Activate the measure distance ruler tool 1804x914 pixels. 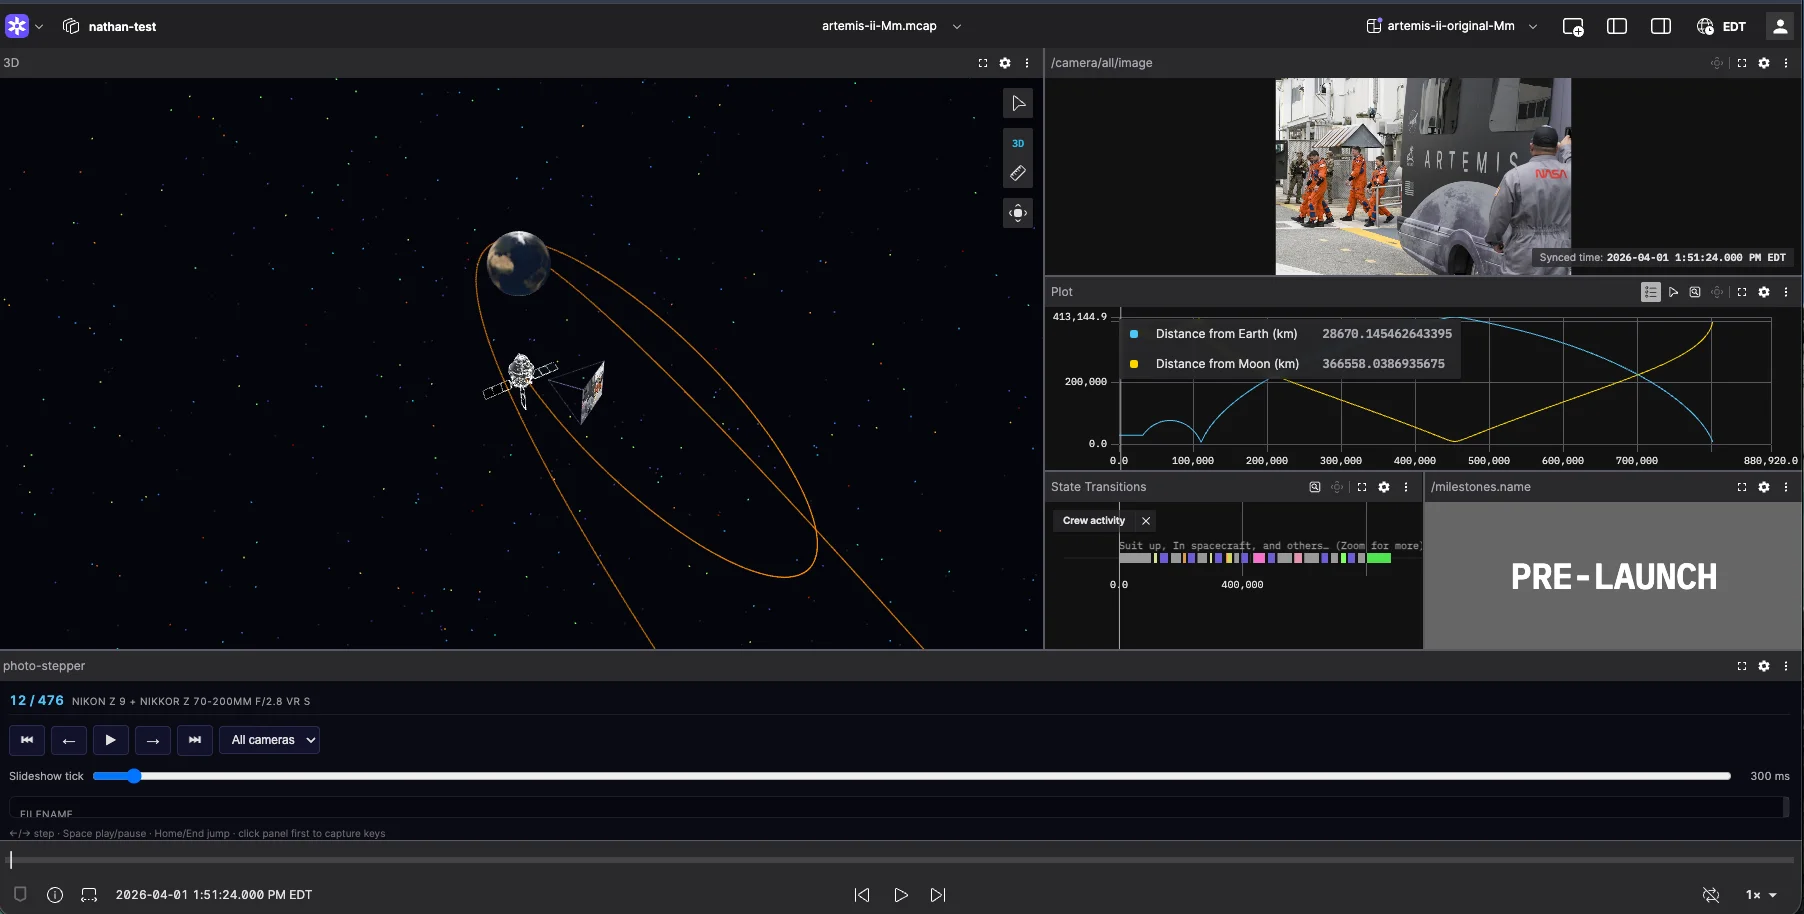[x=1018, y=173]
